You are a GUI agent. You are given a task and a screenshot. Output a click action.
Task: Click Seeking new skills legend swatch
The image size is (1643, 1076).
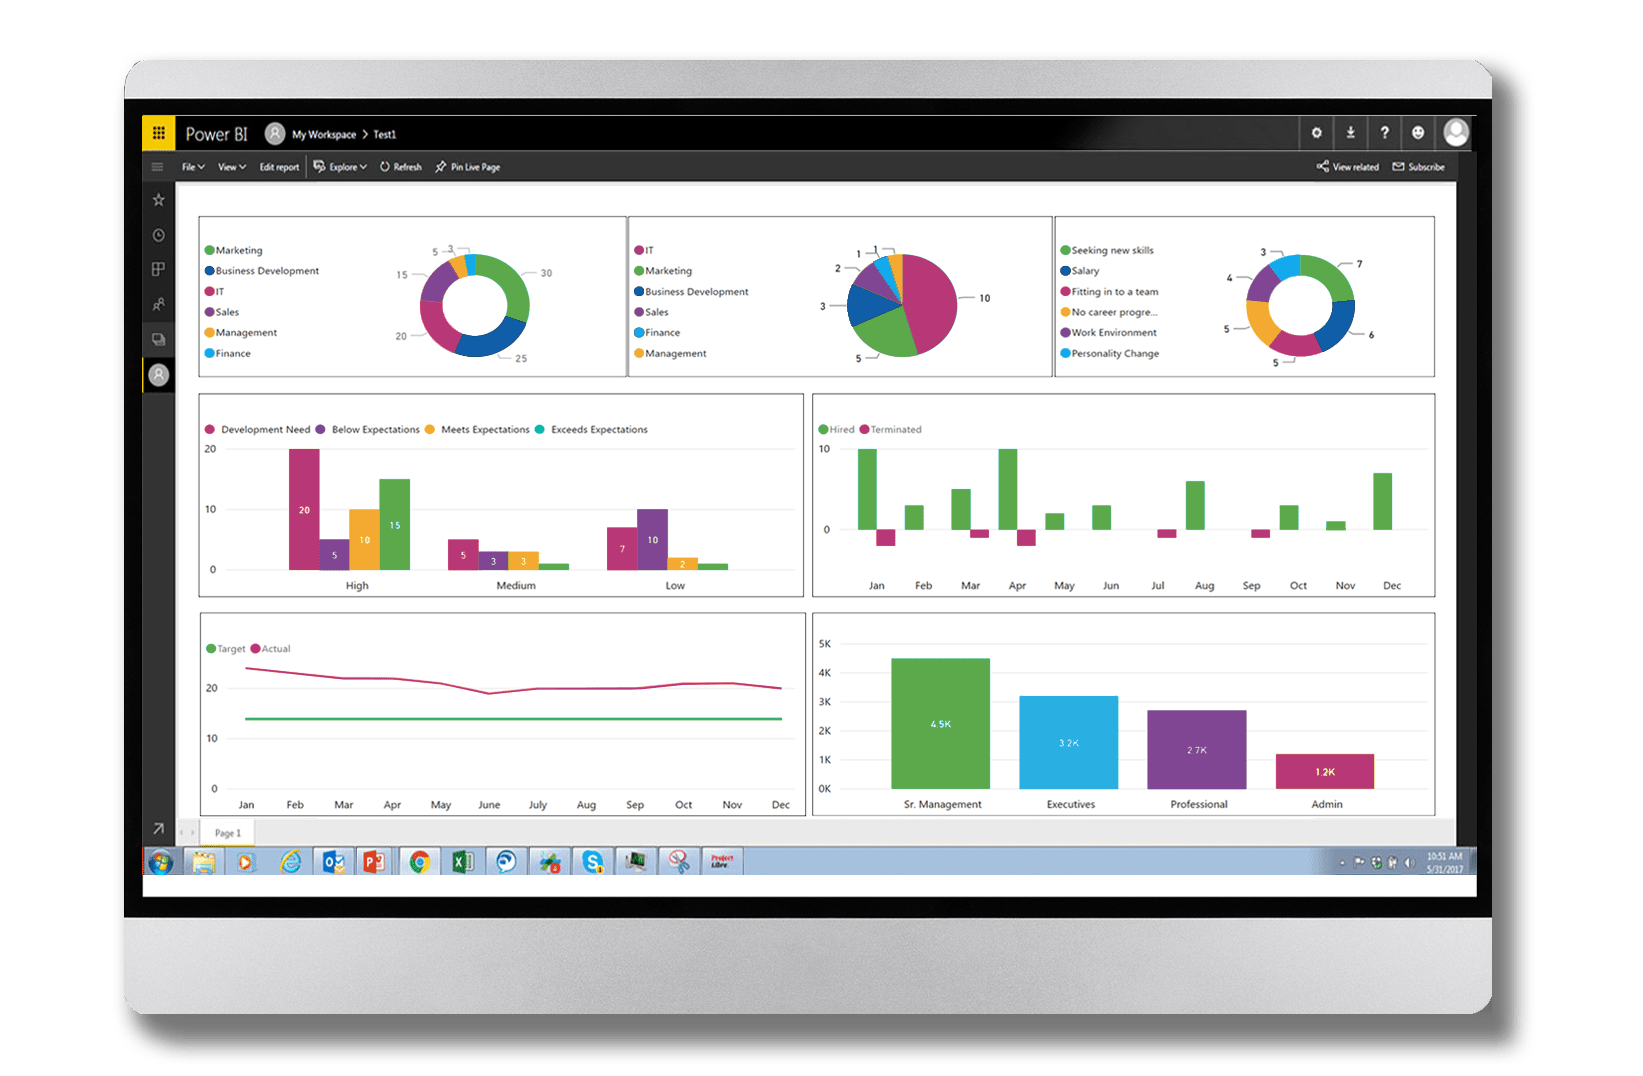[x=1066, y=251]
